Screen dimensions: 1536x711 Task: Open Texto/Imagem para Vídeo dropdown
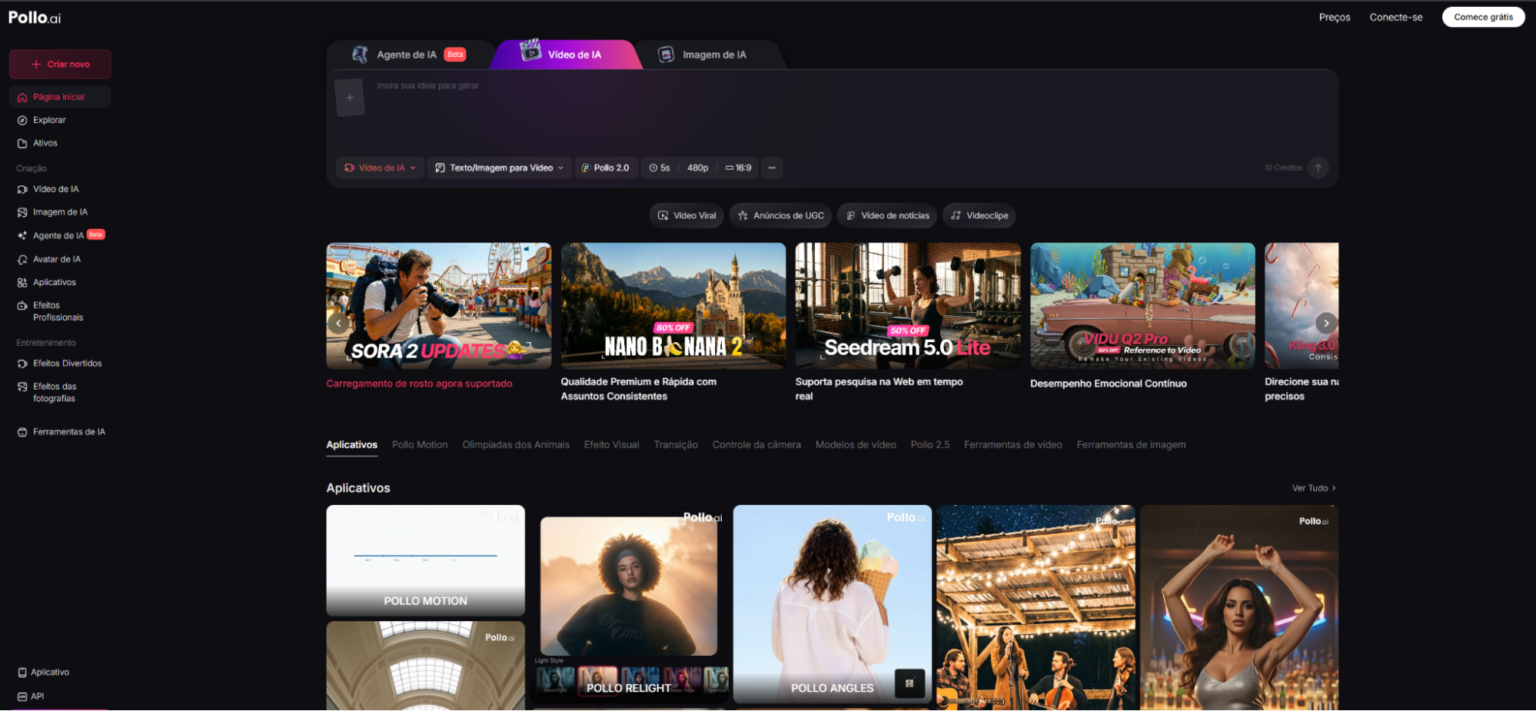click(500, 168)
